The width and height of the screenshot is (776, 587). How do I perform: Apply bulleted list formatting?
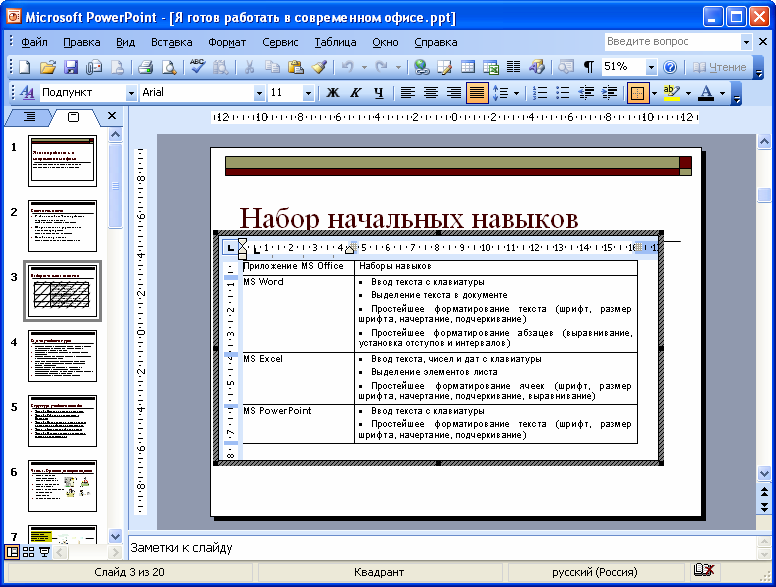(x=563, y=93)
